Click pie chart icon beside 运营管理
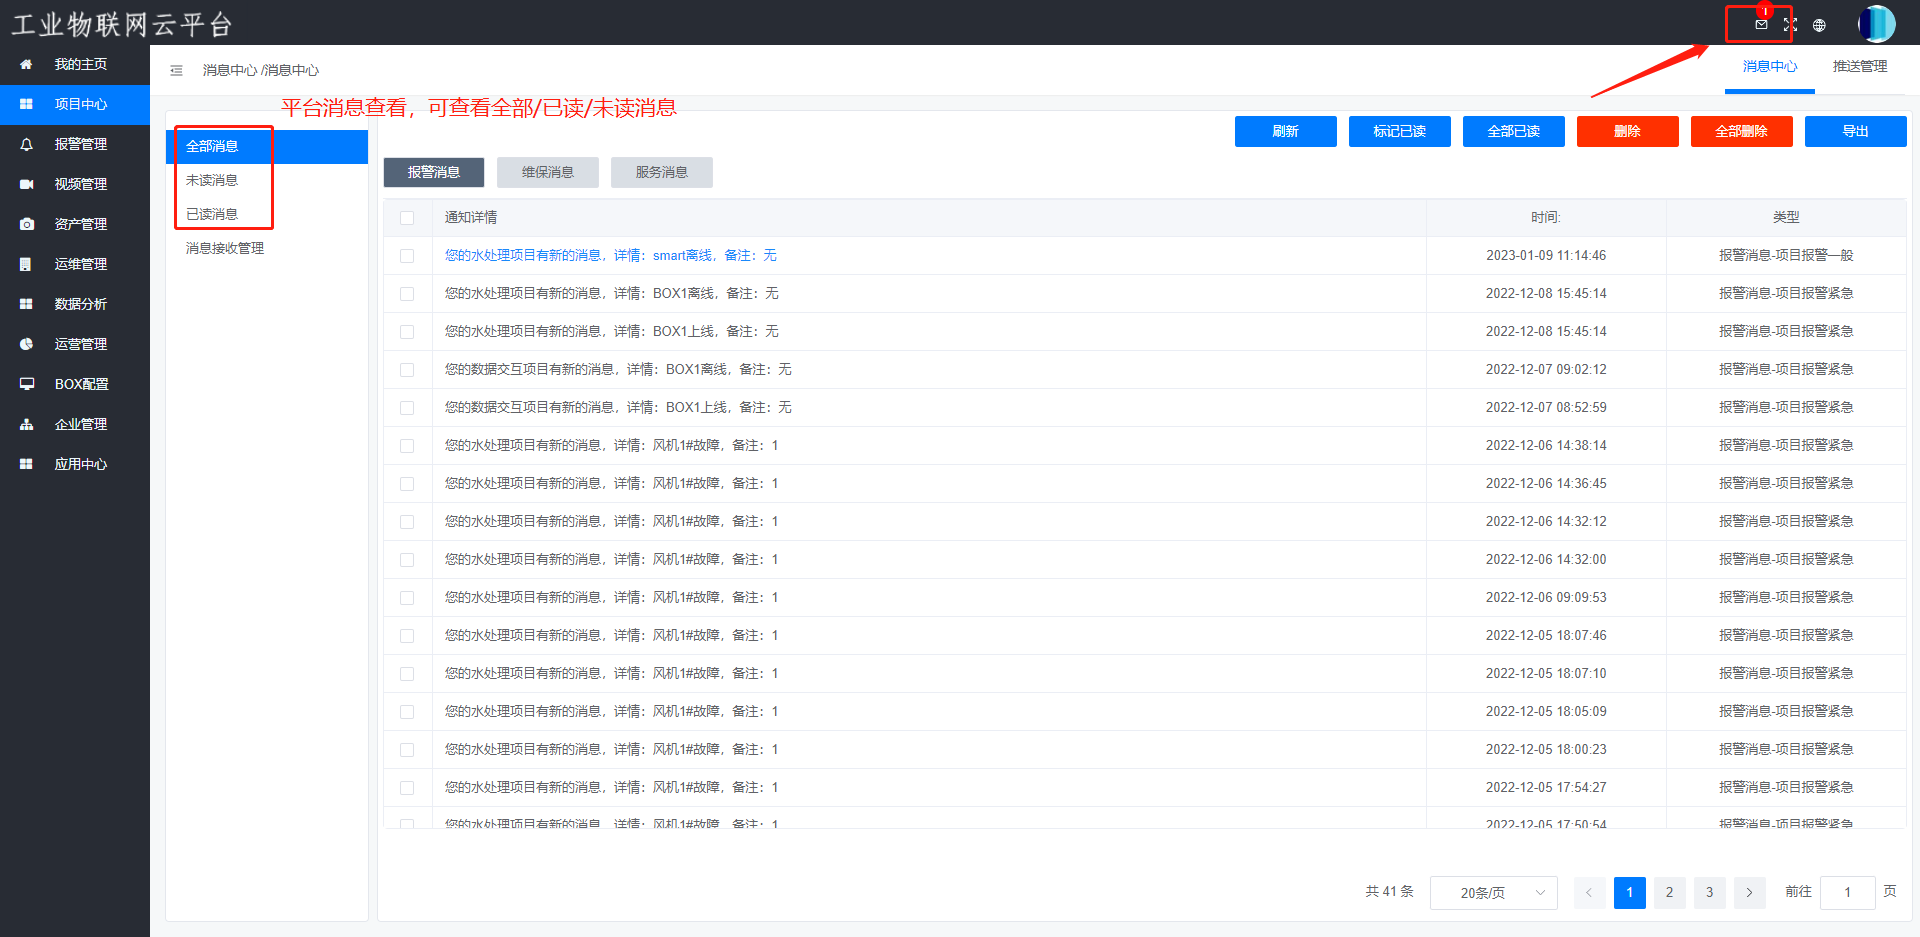The image size is (1920, 937). (x=27, y=344)
